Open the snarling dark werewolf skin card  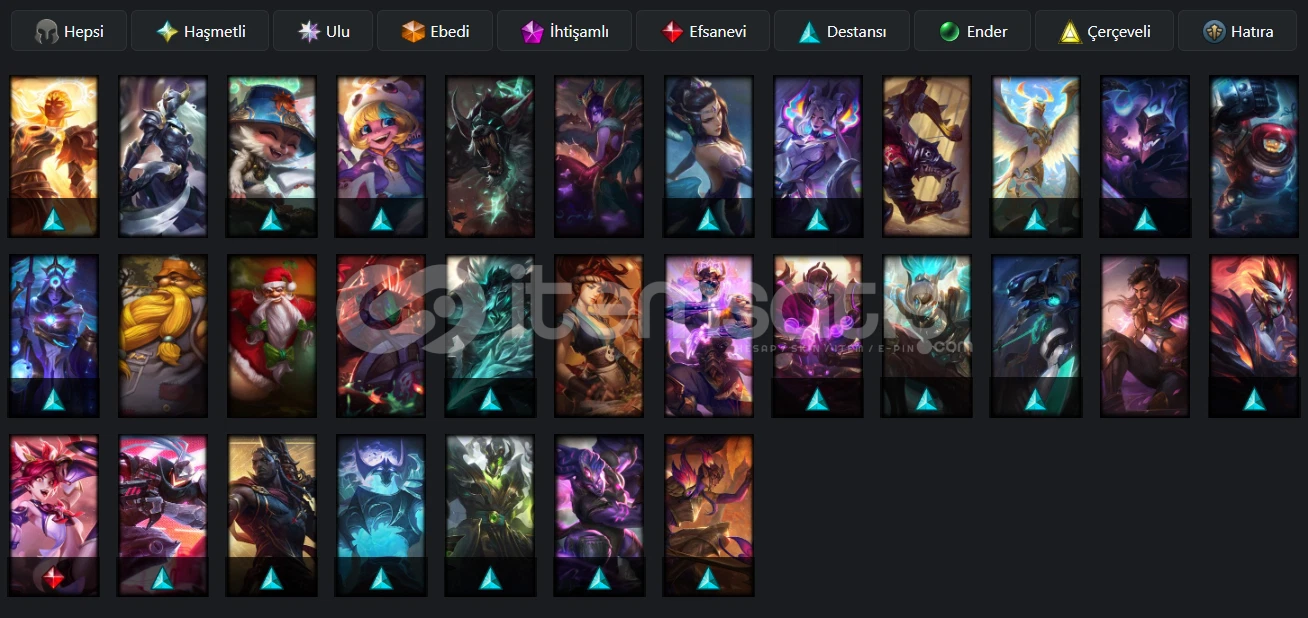coord(490,156)
